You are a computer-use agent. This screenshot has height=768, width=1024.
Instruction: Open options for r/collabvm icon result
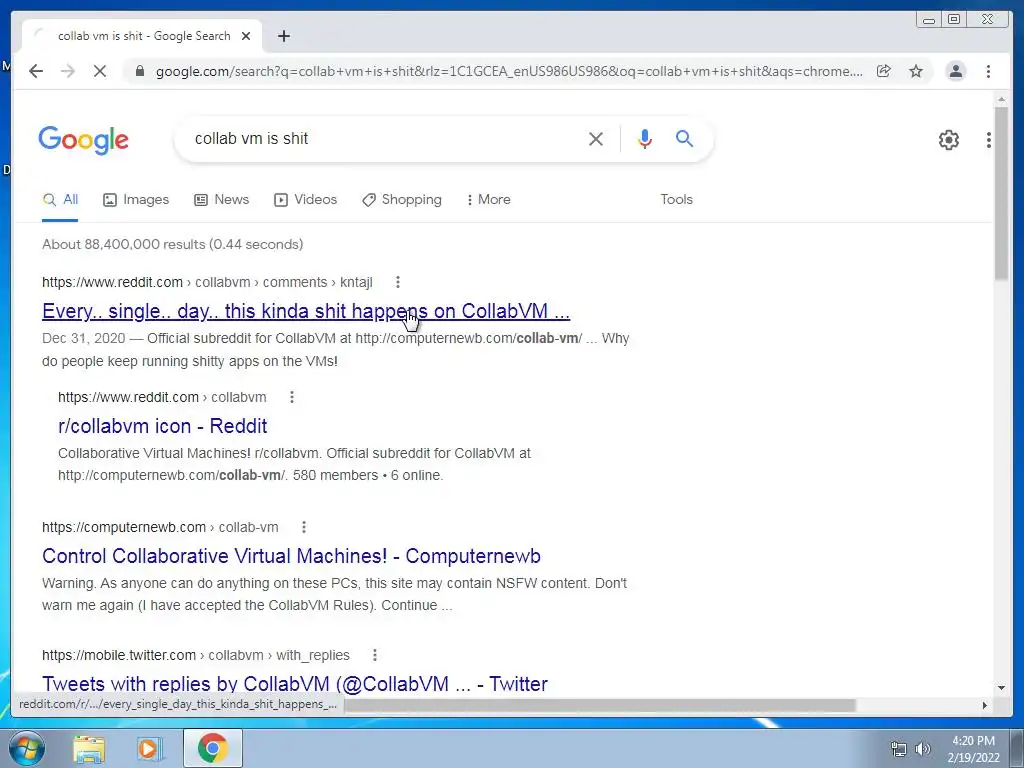click(292, 397)
